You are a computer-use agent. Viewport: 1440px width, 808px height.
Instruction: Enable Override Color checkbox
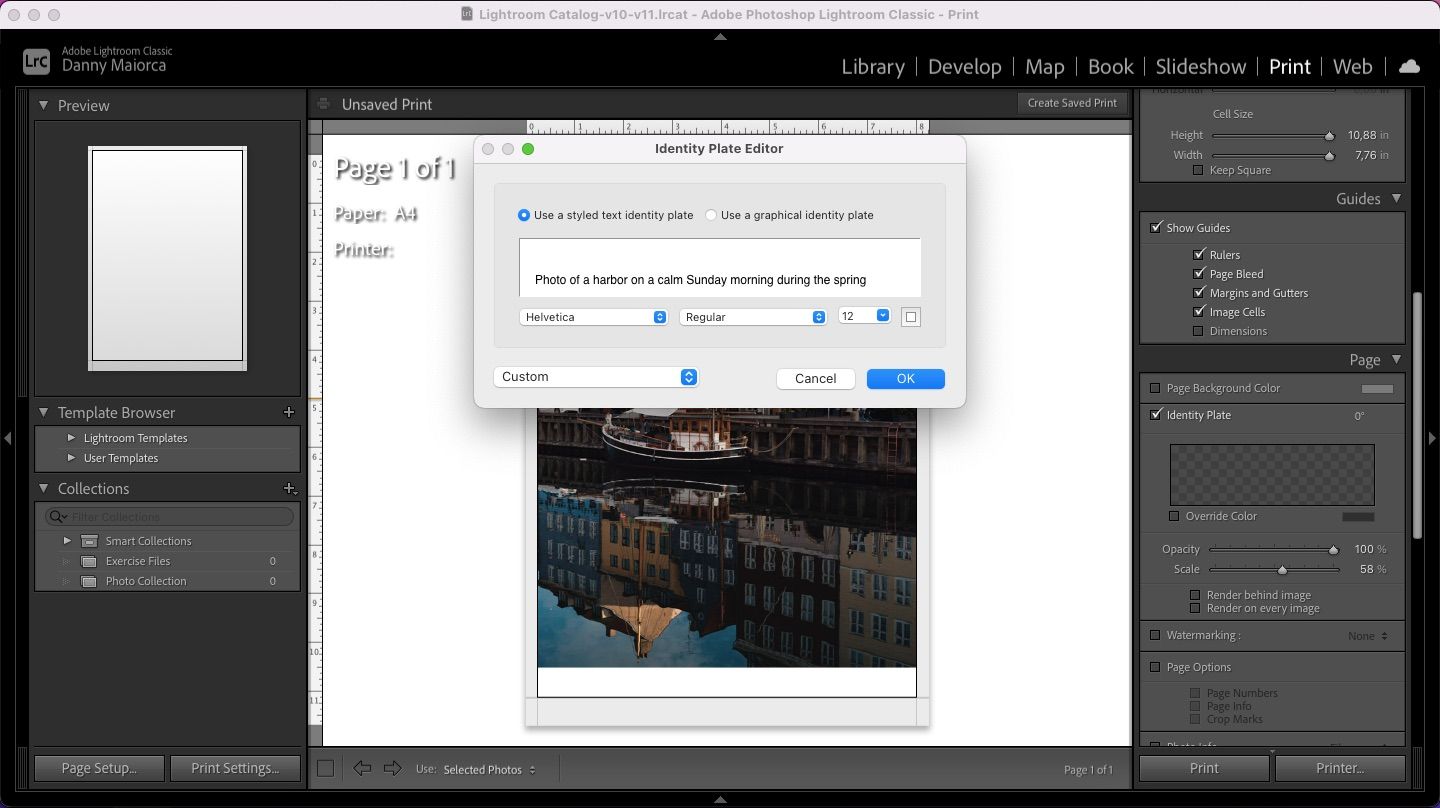(1174, 516)
